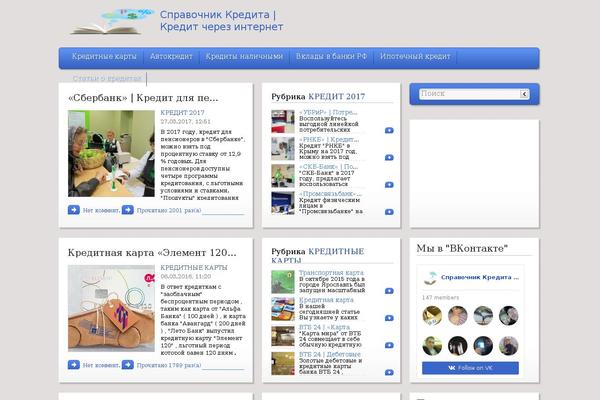Open the «Промсвязьбанк»... list item
Viewport: 600px width, 400px height.
330,194
